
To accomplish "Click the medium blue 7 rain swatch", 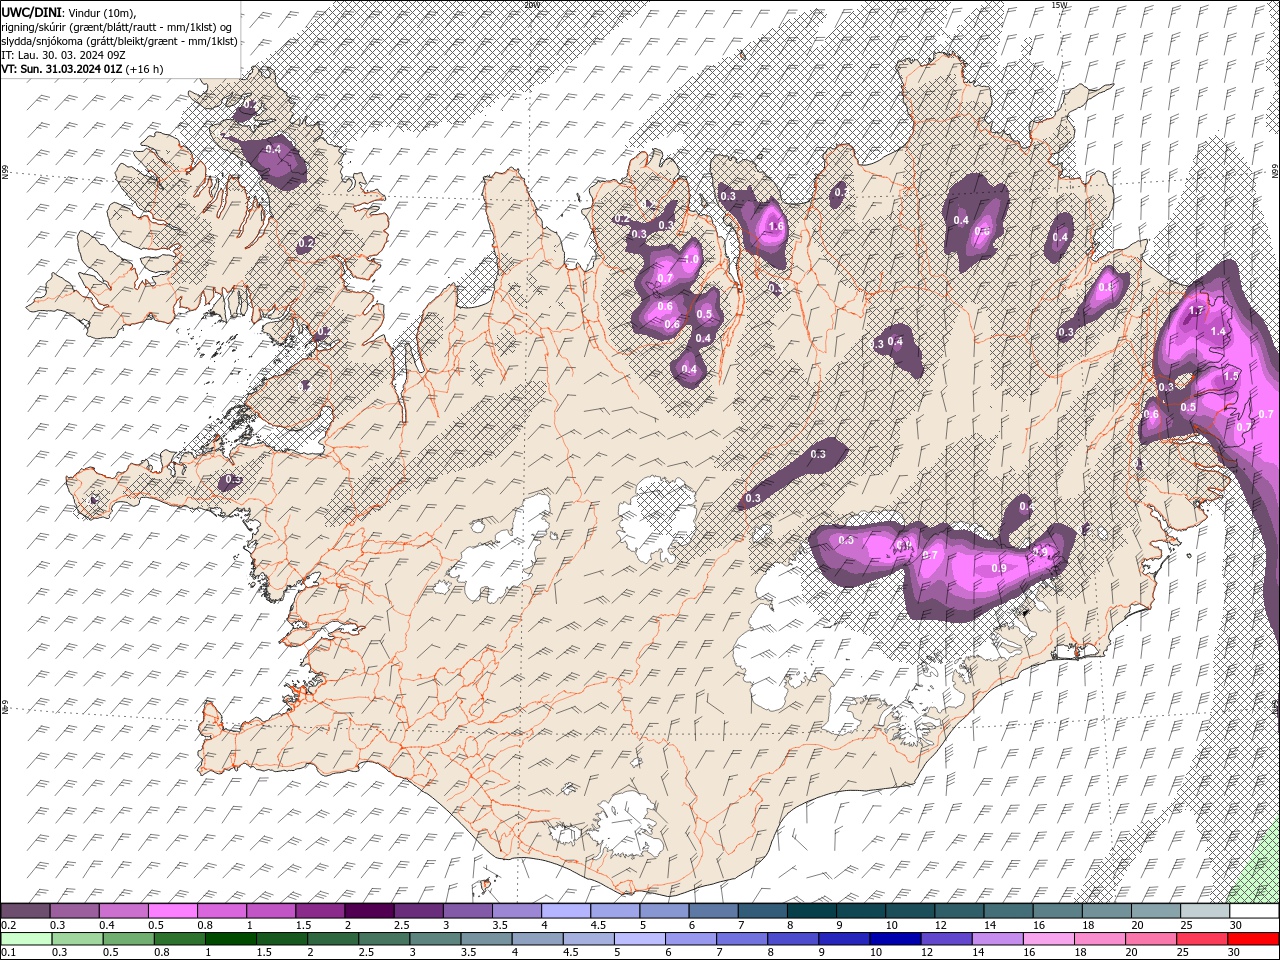I will (741, 939).
